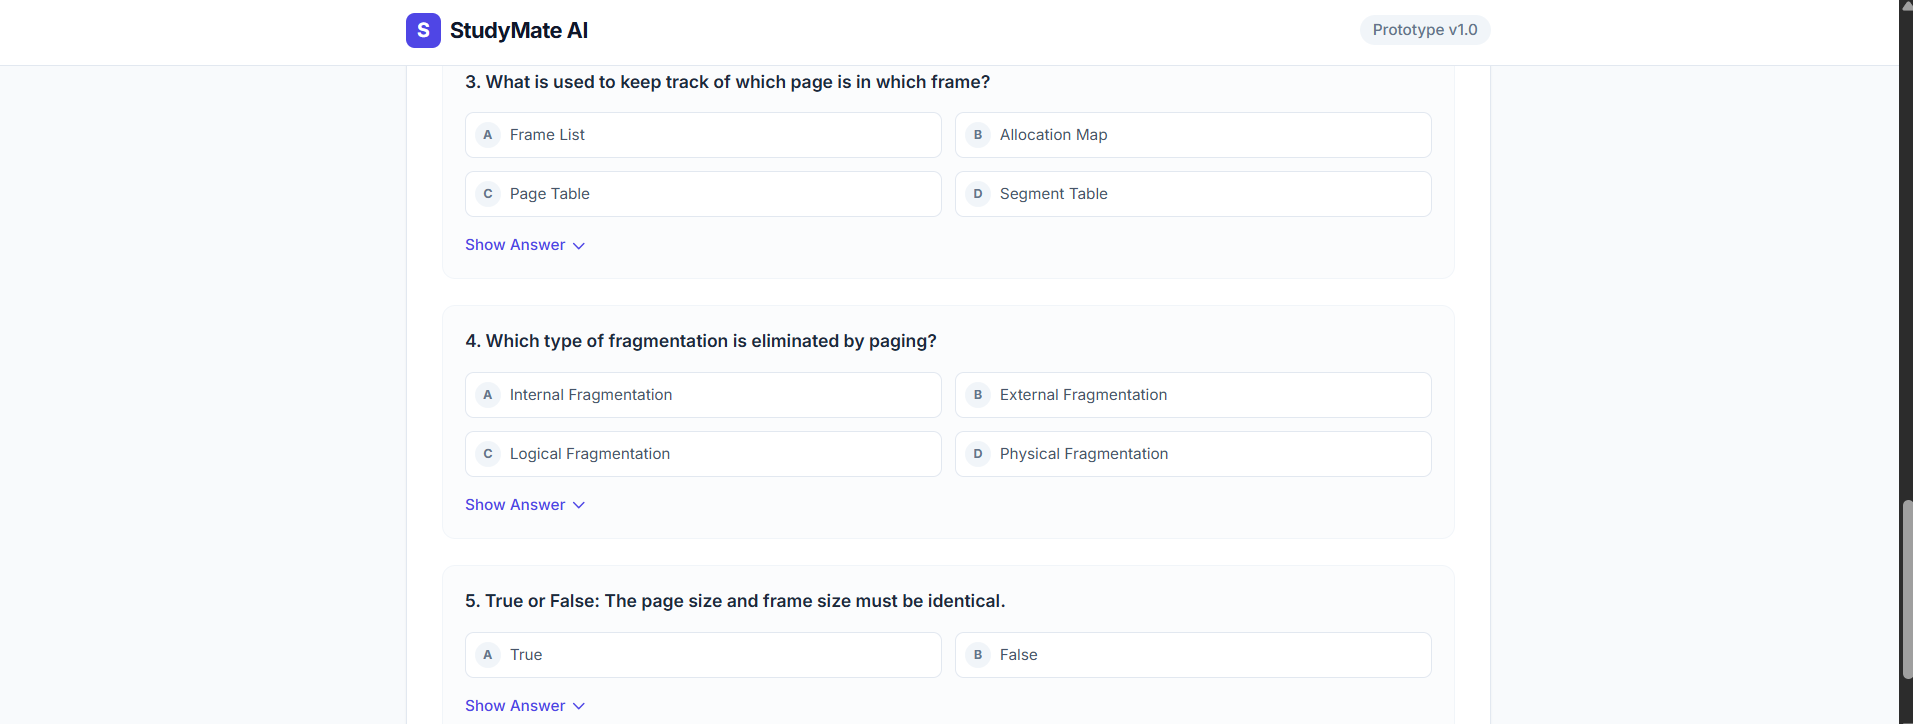Image resolution: width=1913 pixels, height=724 pixels.
Task: Click the D badge for Physical Fragmentation
Action: click(978, 454)
